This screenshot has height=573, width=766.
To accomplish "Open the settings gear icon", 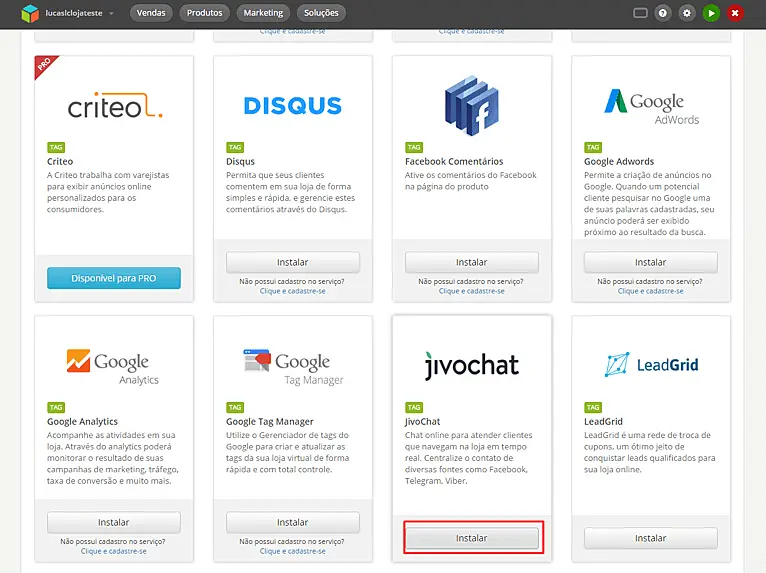I will (687, 13).
